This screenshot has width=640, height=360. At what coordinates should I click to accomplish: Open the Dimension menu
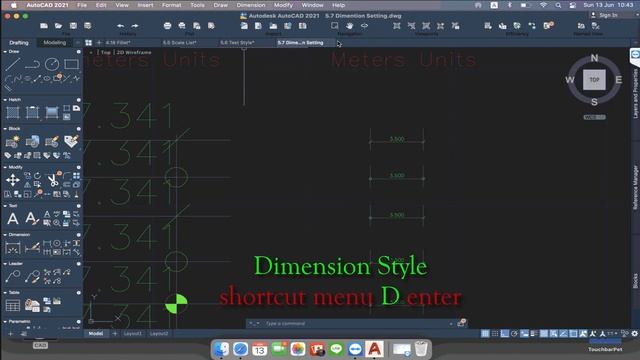click(x=251, y=5)
